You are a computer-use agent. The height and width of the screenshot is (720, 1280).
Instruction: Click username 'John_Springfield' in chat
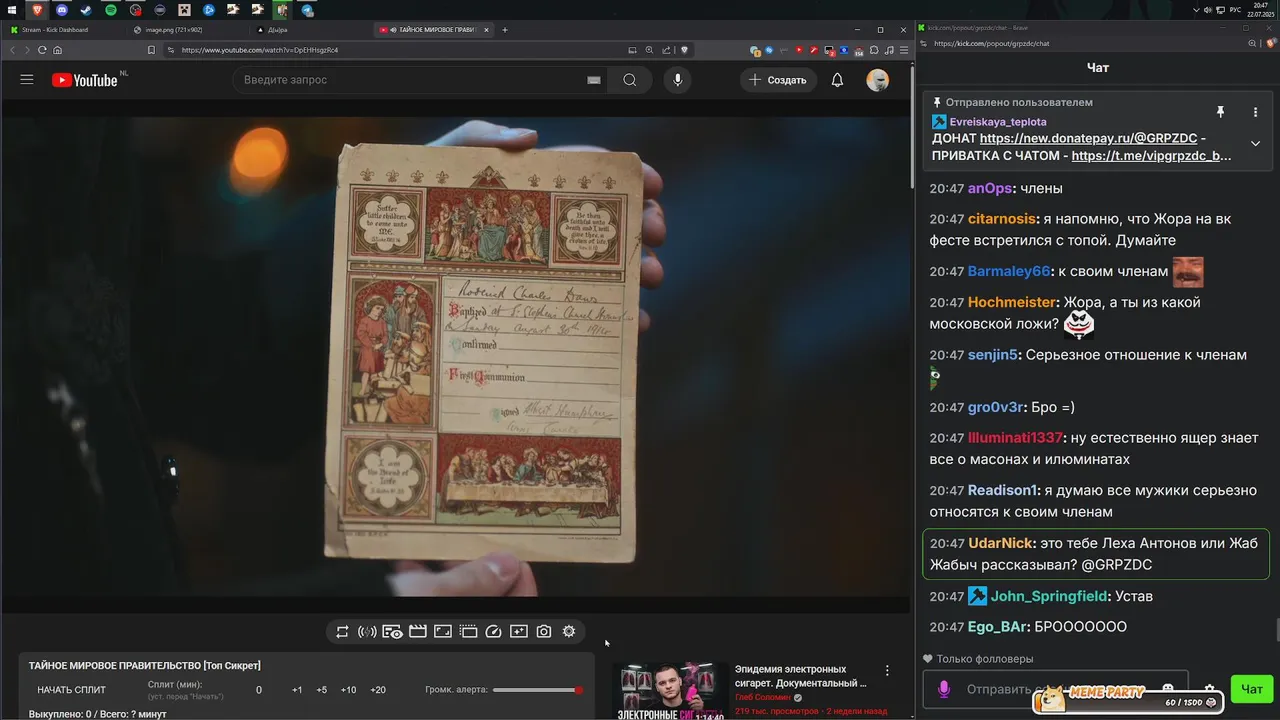tap(1049, 596)
